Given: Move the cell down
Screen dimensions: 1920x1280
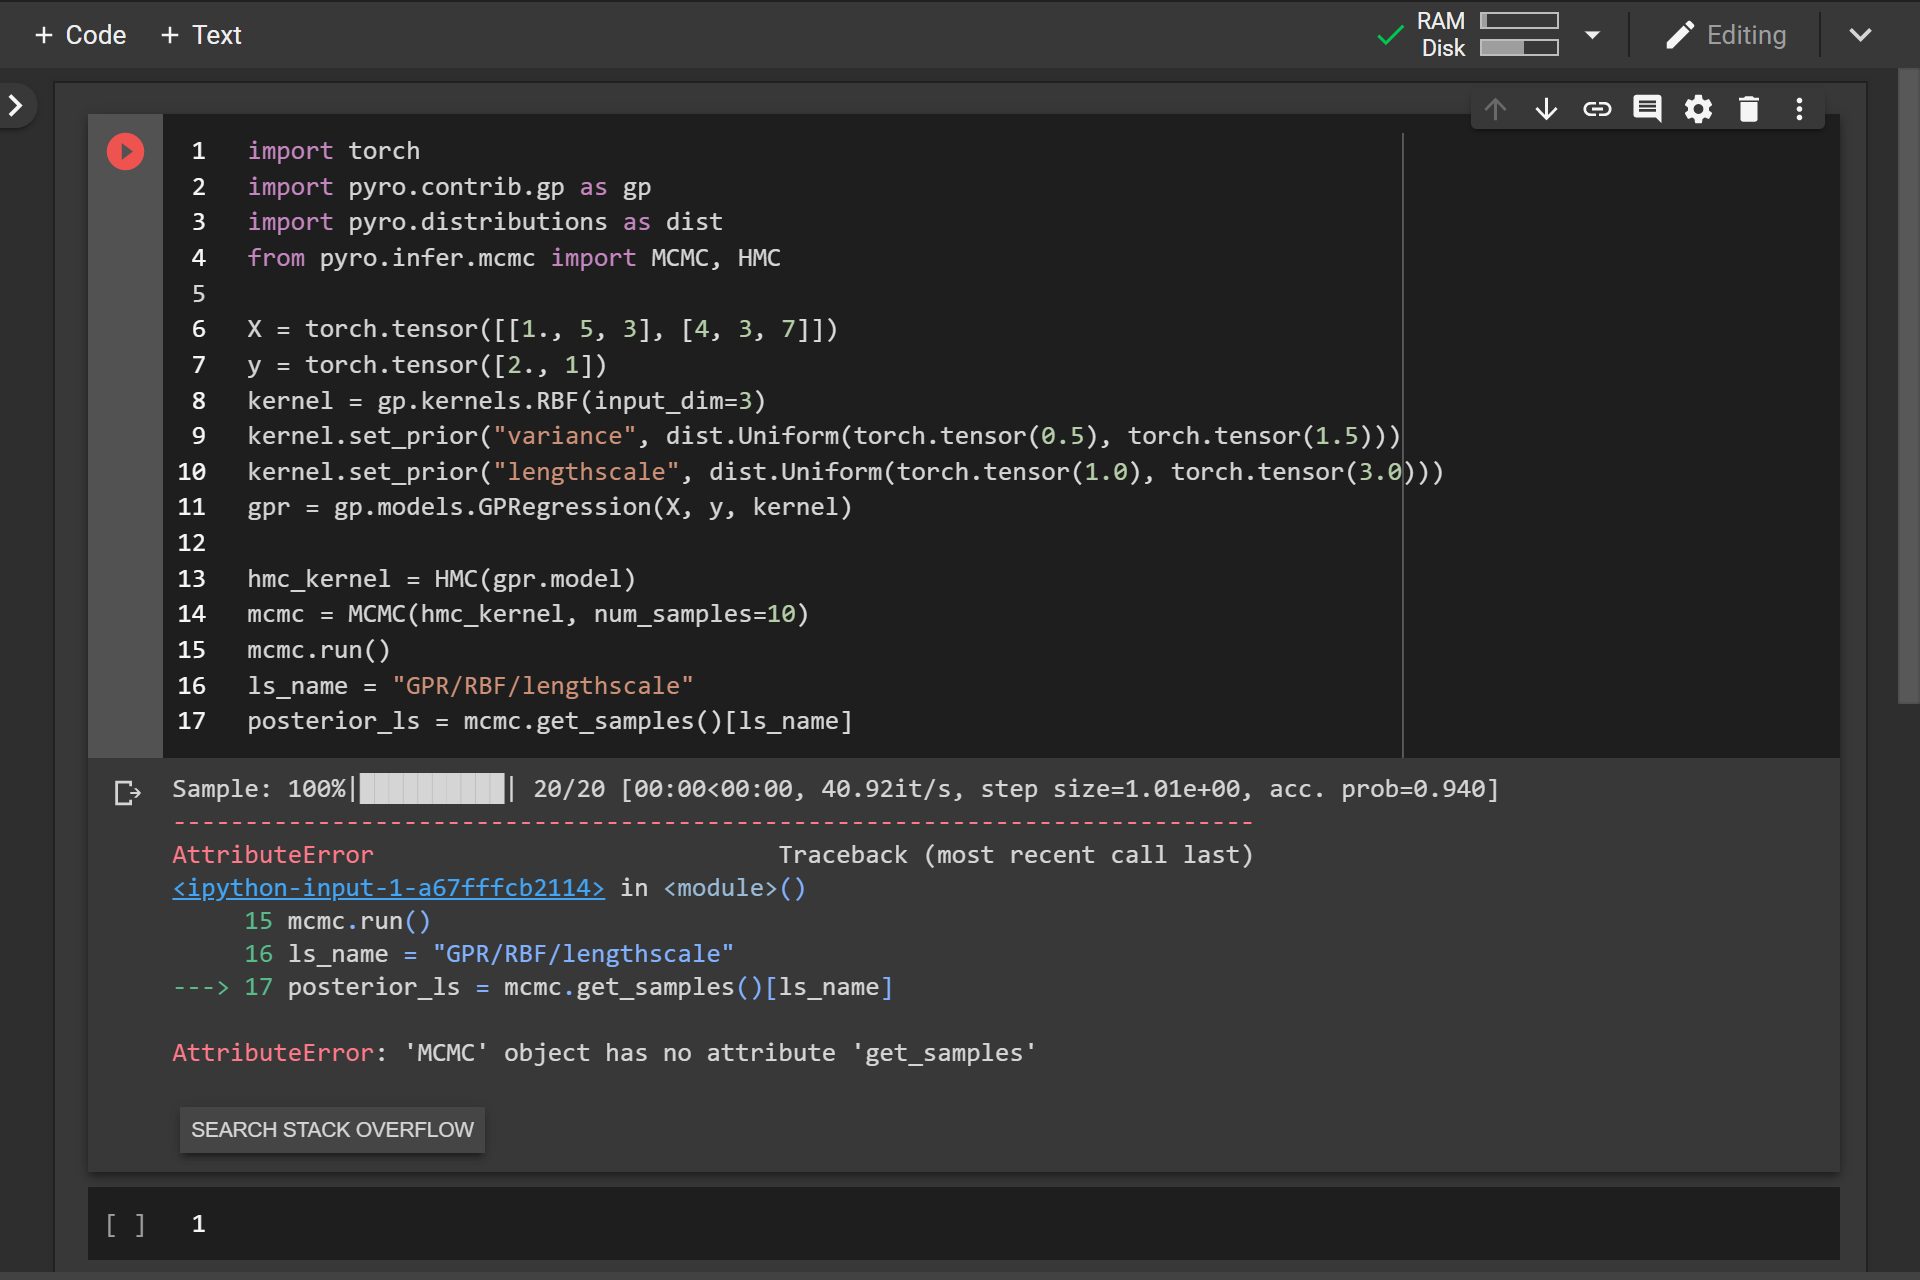Looking at the screenshot, I should tap(1546, 109).
